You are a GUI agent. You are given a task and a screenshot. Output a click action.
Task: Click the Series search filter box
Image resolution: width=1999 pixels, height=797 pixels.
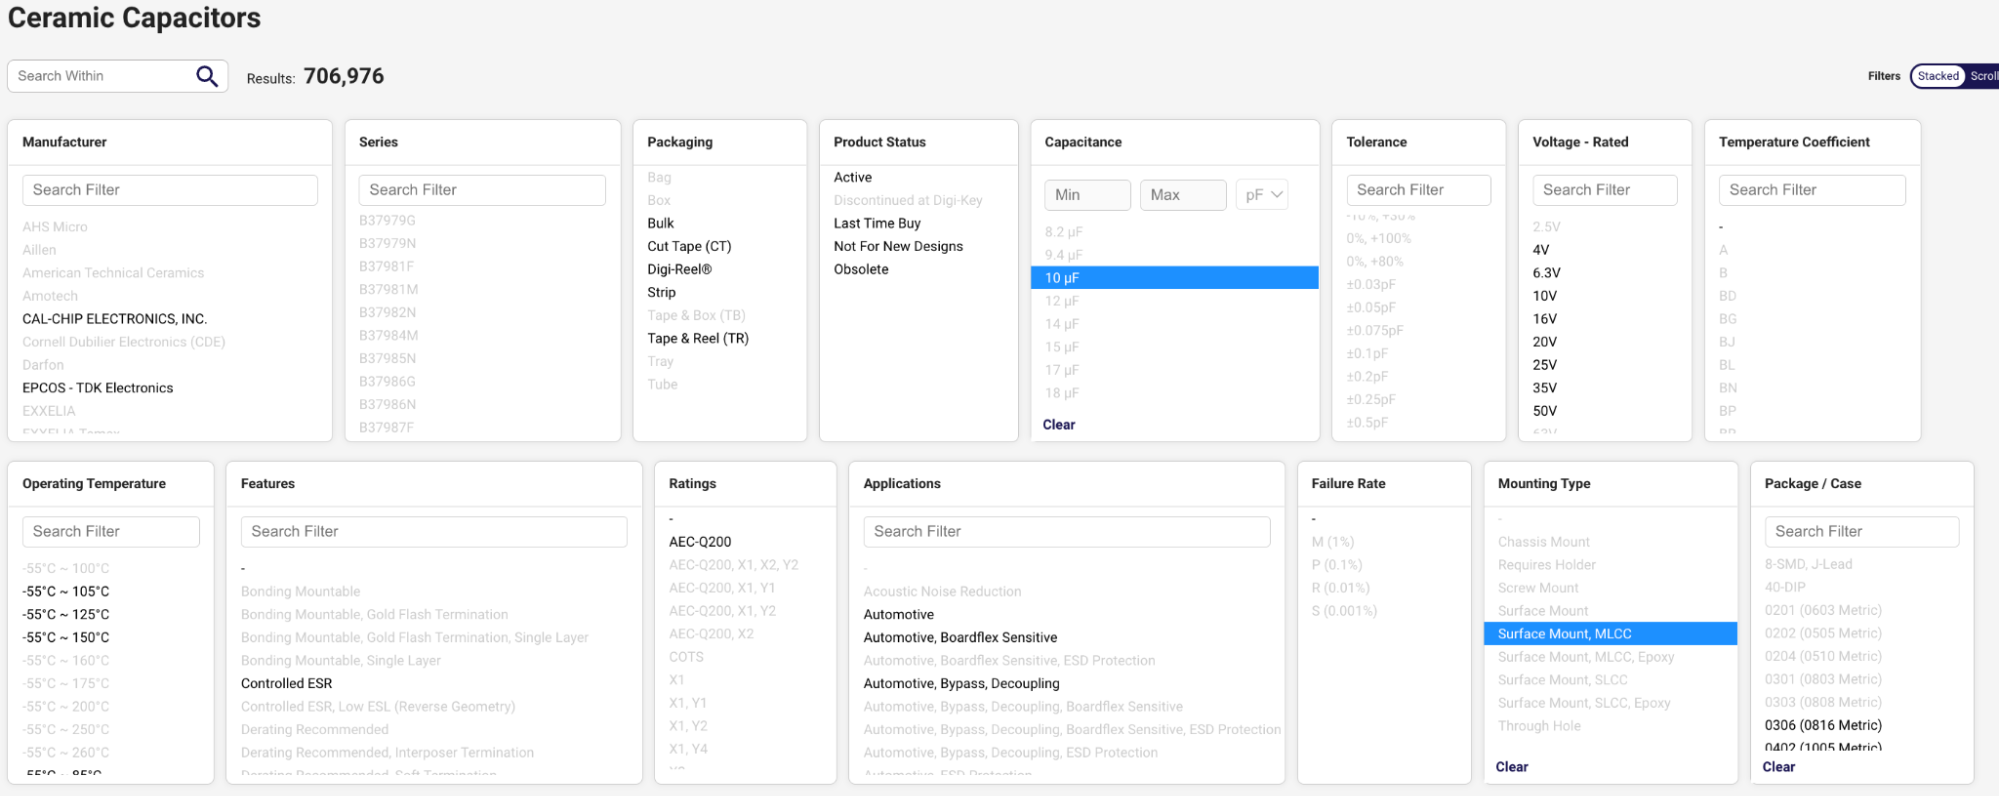click(482, 190)
